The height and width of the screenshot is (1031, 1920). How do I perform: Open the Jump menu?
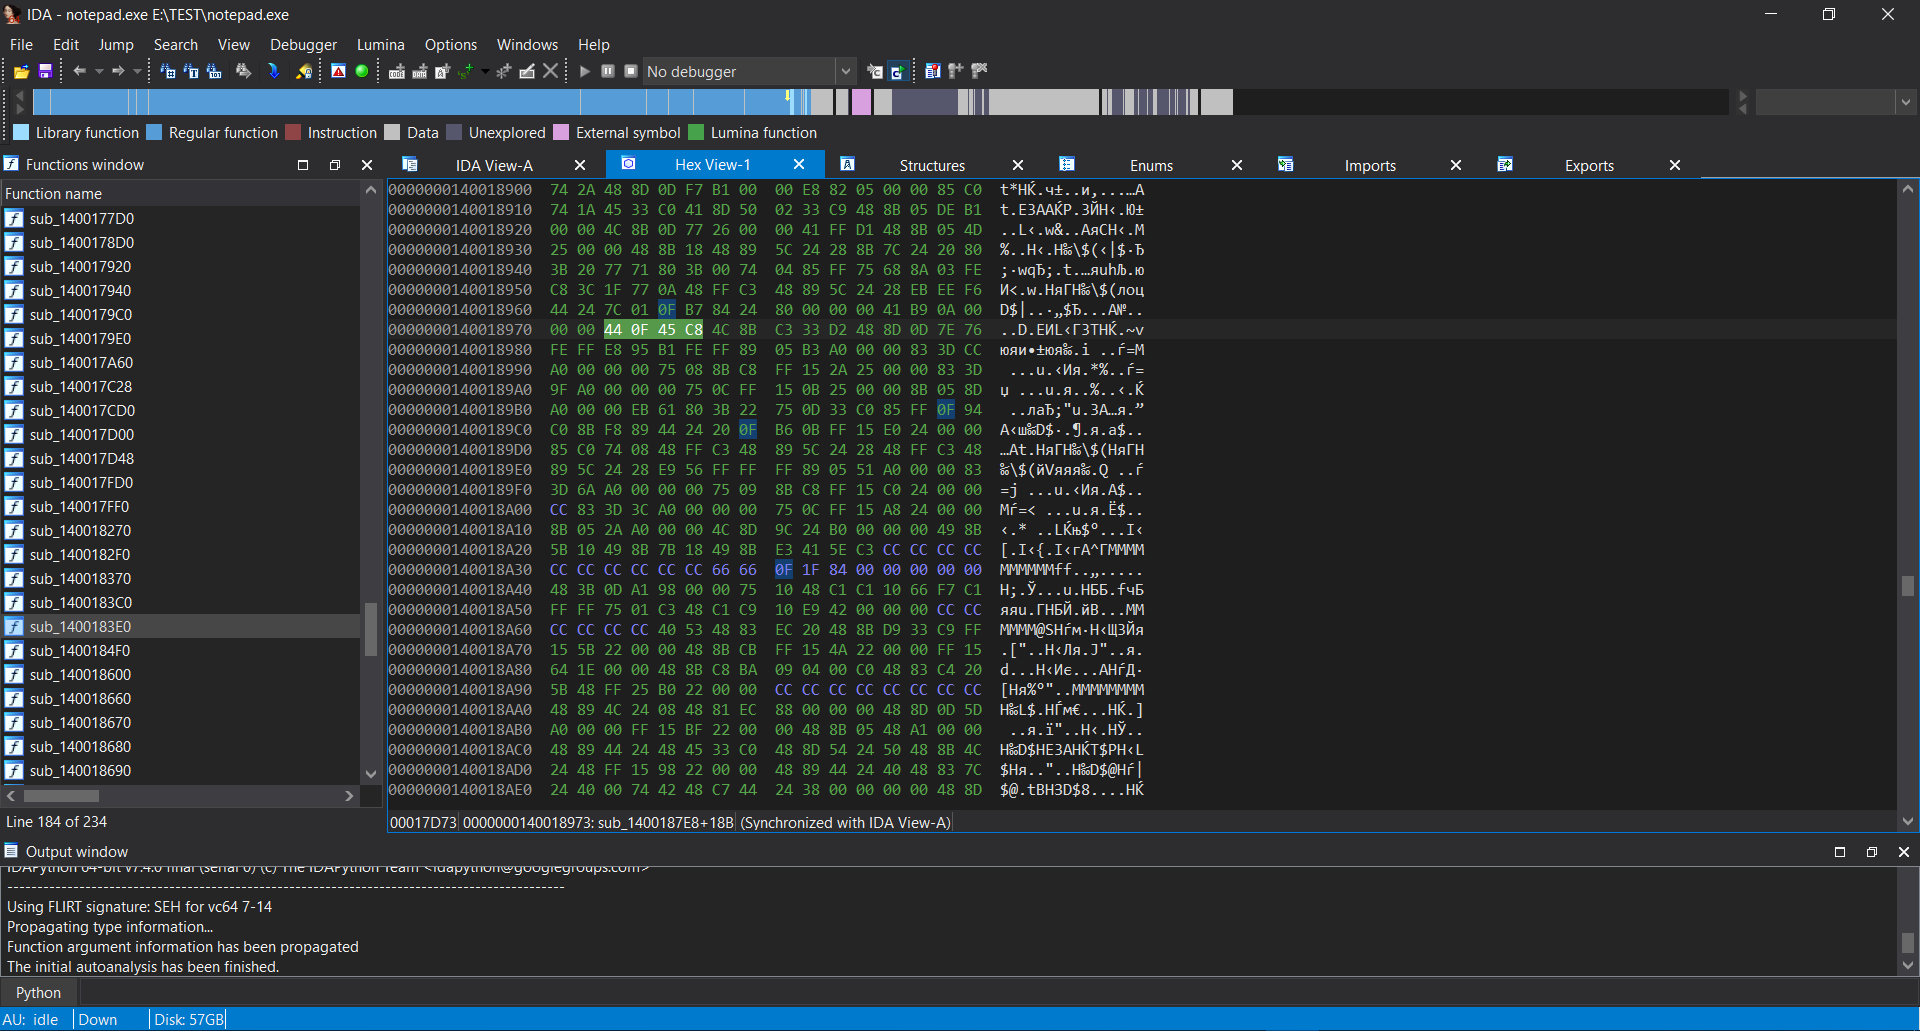tap(116, 45)
